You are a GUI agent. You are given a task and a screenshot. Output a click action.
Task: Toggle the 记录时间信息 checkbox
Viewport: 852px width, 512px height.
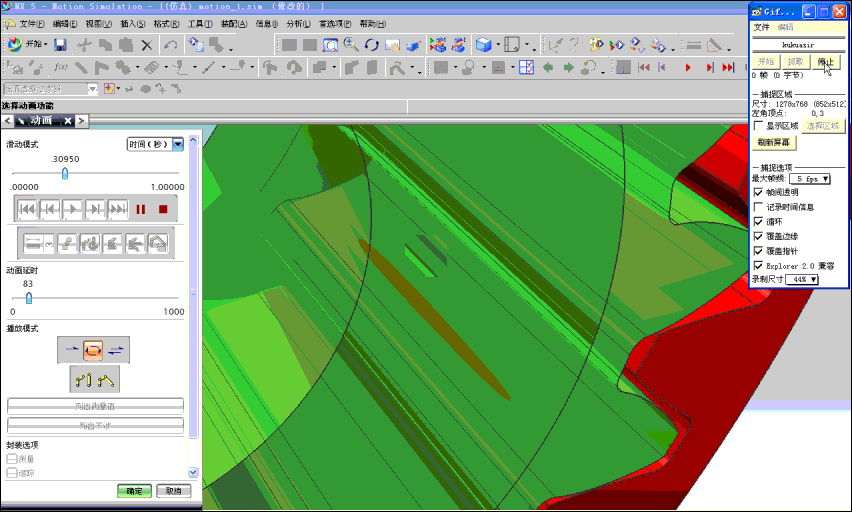click(x=759, y=207)
